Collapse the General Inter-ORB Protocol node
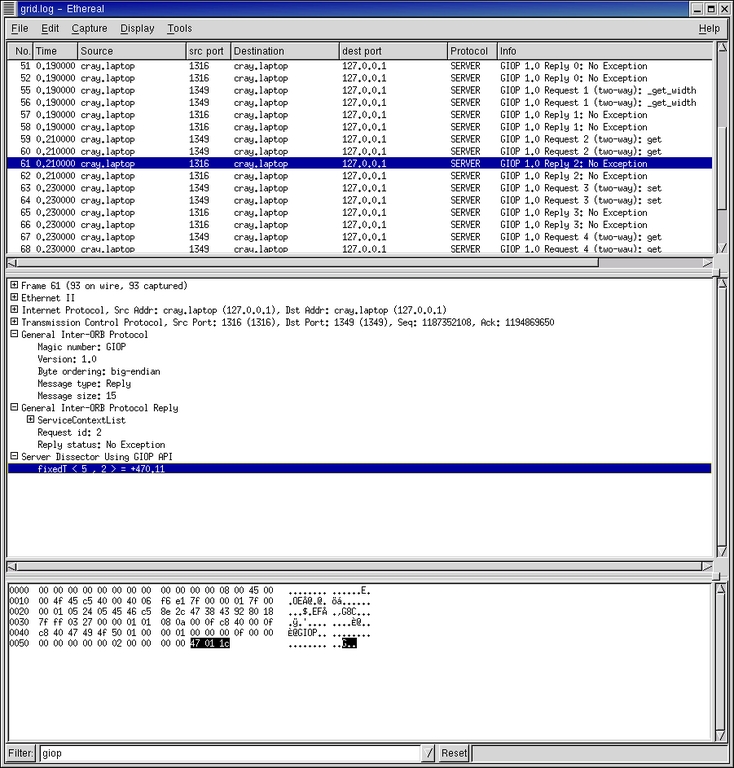 pyautogui.click(x=14, y=335)
